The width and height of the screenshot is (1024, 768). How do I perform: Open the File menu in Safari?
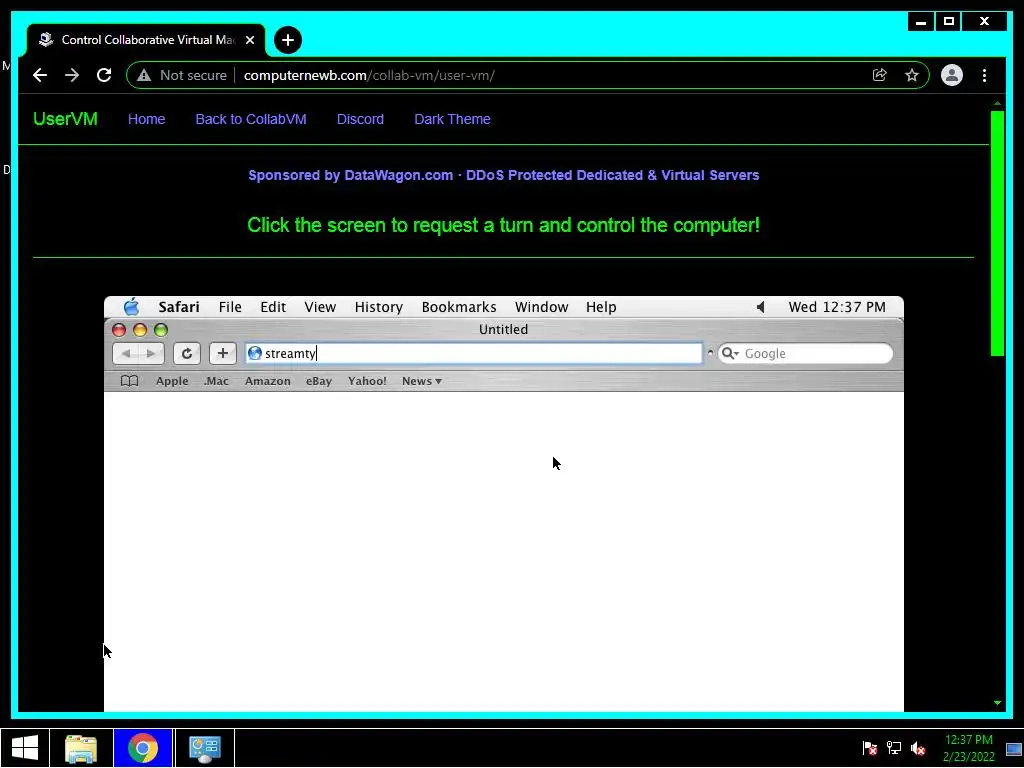pos(230,307)
